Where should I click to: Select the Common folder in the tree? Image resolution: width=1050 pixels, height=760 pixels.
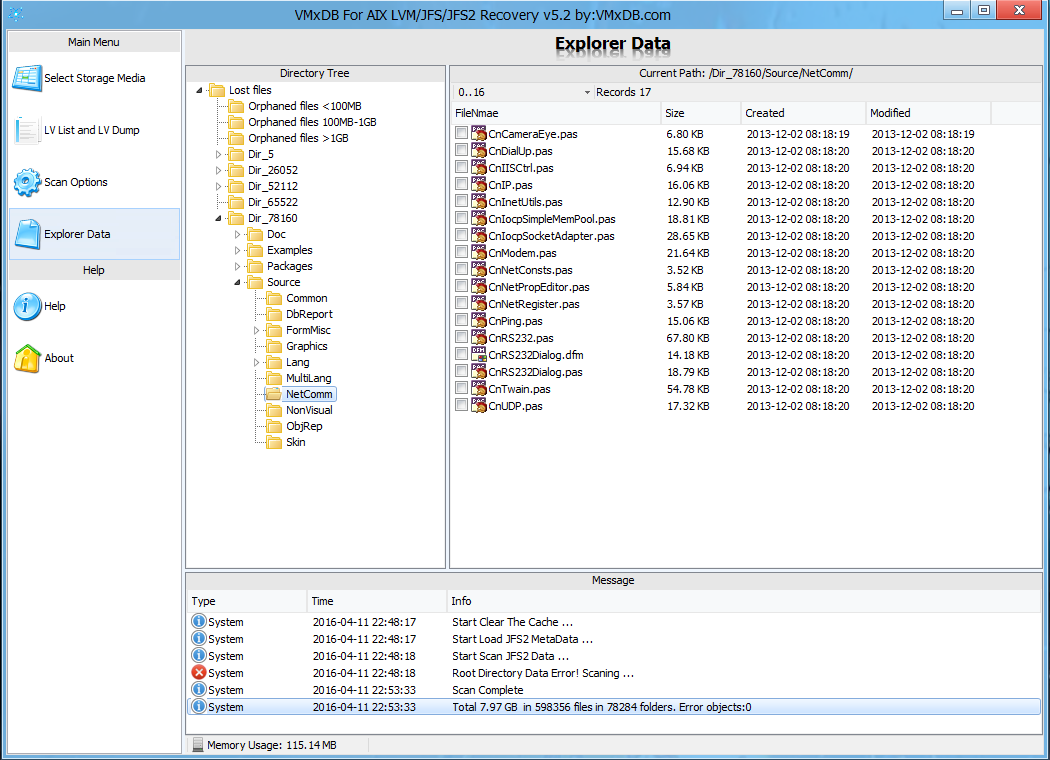tap(307, 298)
